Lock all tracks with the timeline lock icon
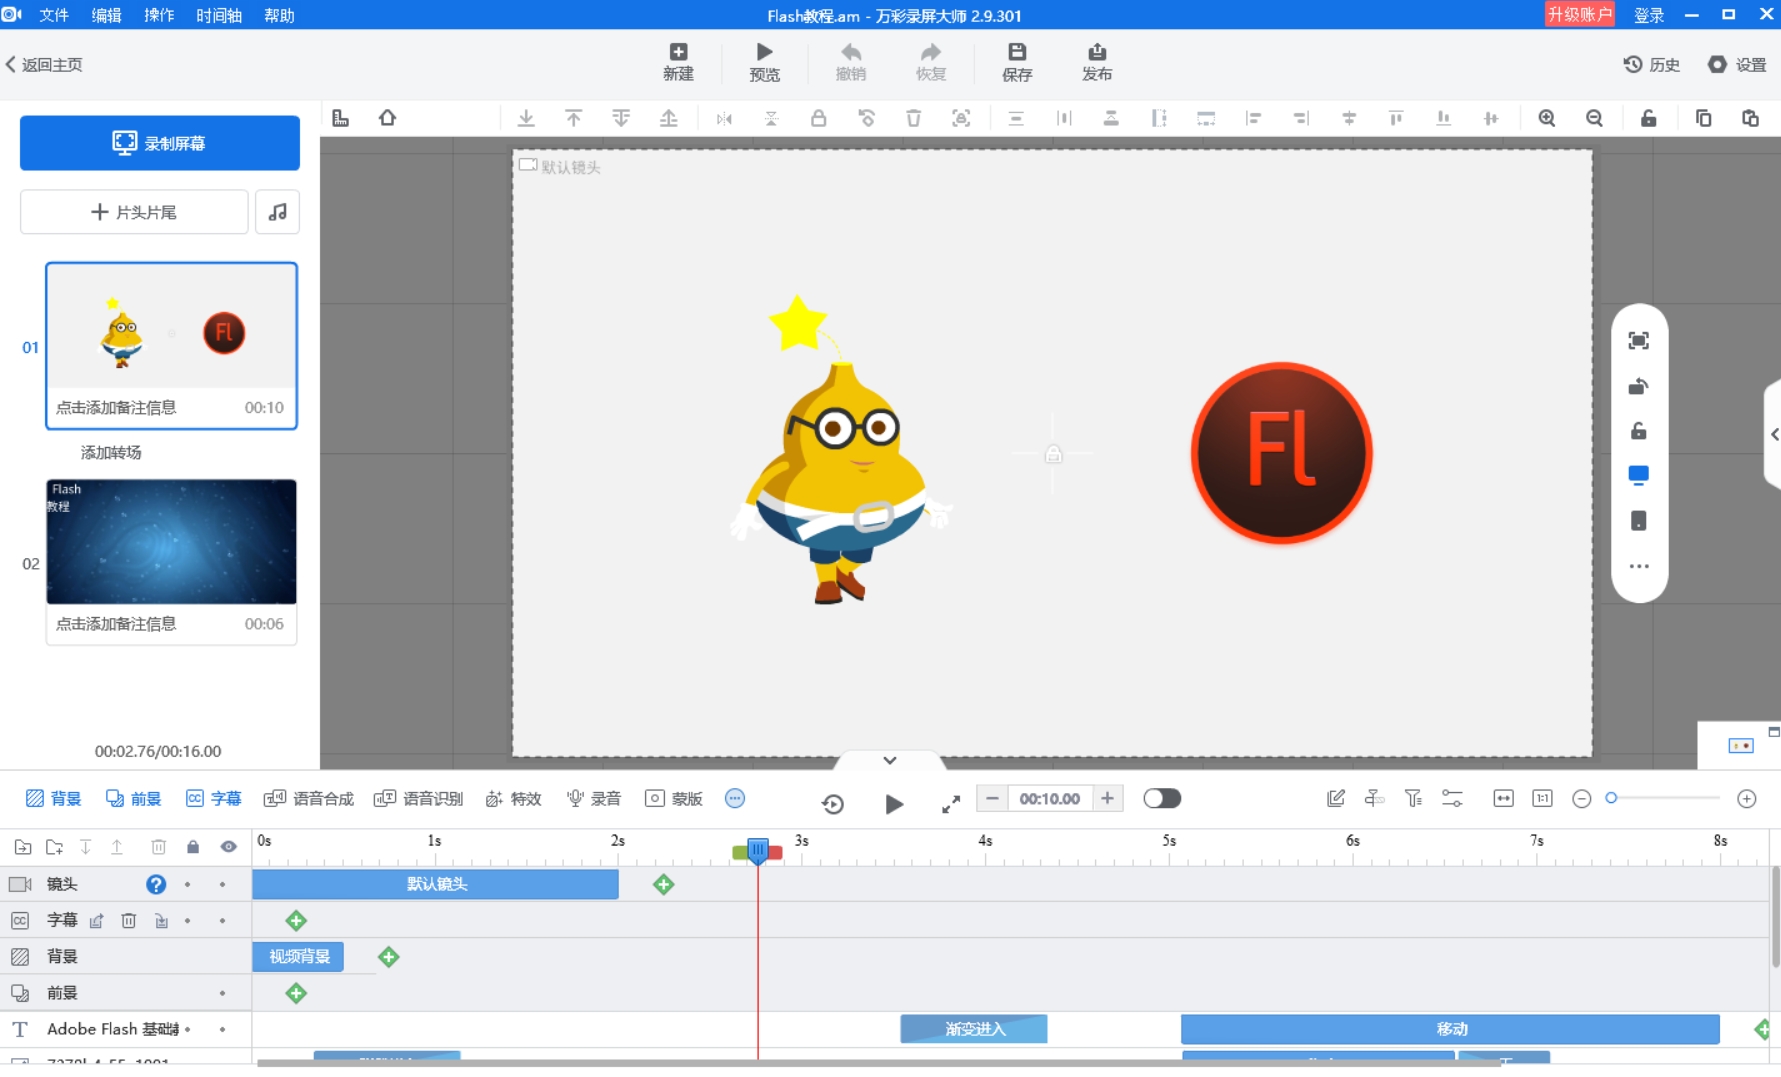 click(193, 847)
